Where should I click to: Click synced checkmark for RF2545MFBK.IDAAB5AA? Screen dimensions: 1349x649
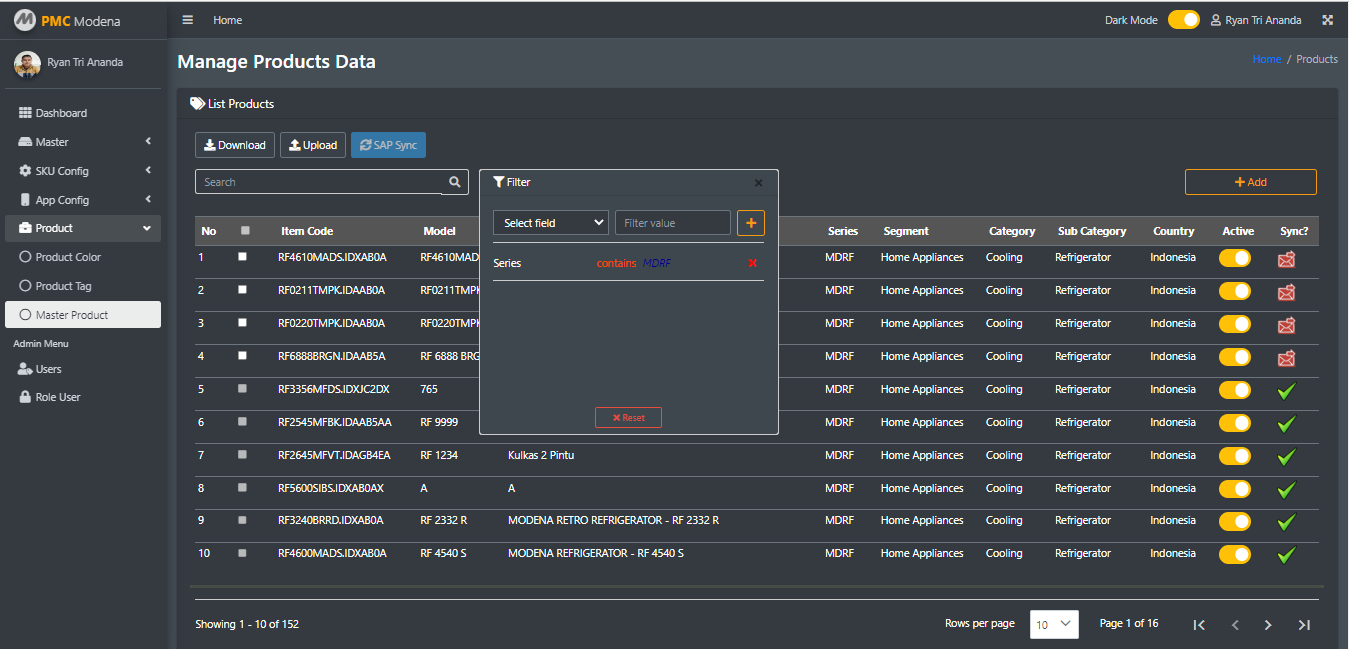tap(1287, 424)
